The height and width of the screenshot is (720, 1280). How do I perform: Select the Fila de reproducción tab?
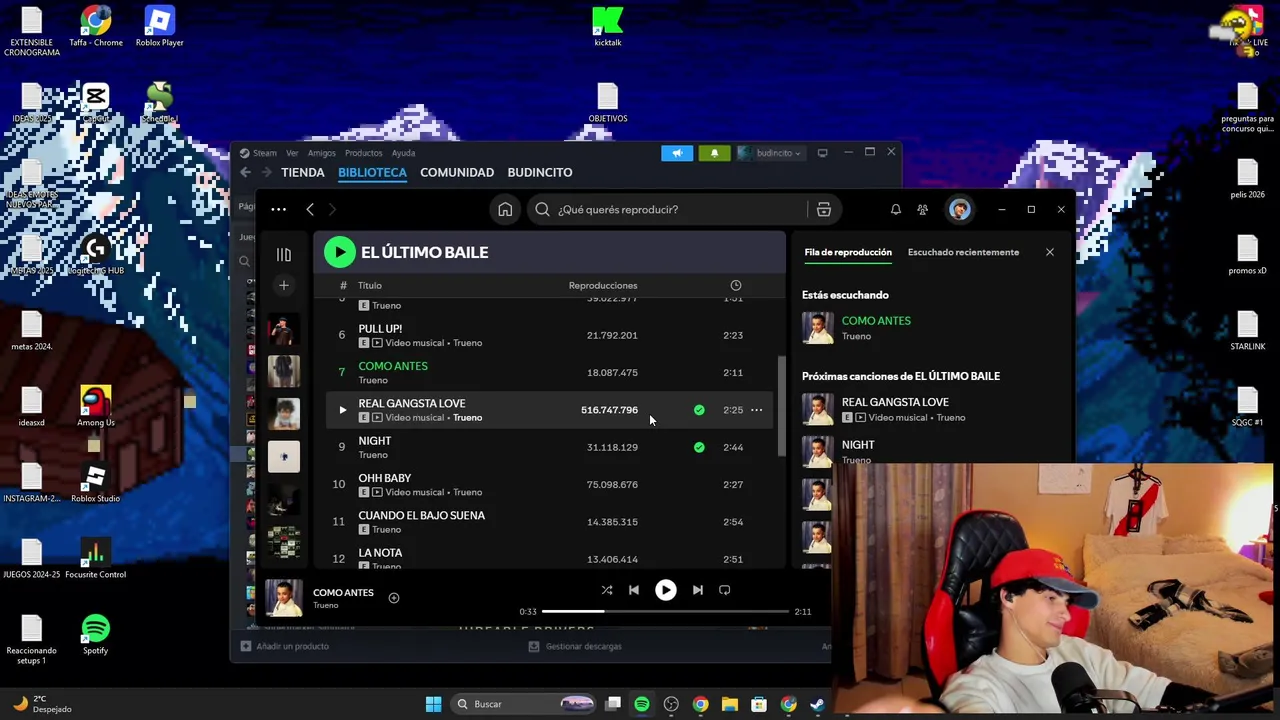848,252
